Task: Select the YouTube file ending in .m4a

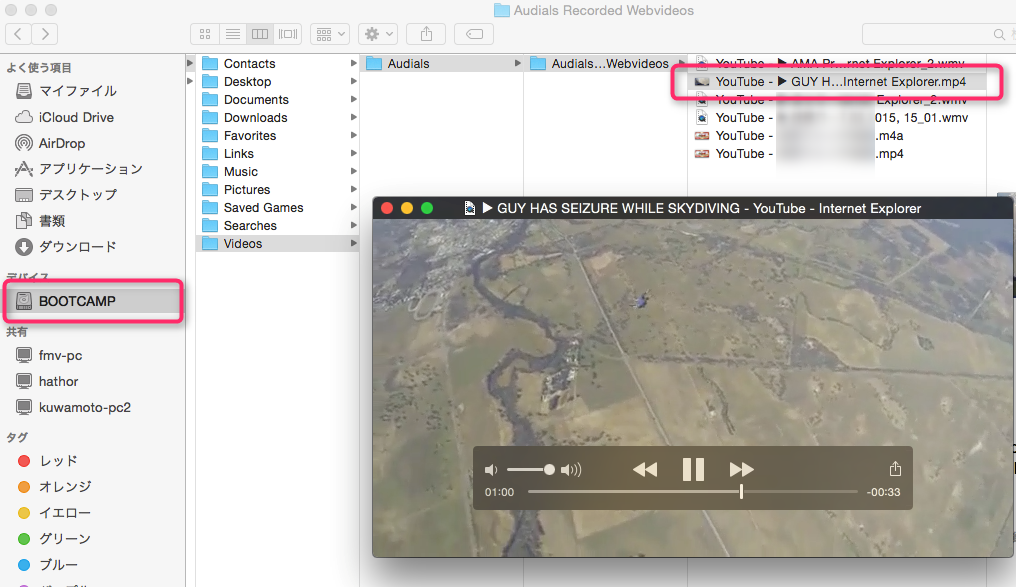Action: pos(837,135)
